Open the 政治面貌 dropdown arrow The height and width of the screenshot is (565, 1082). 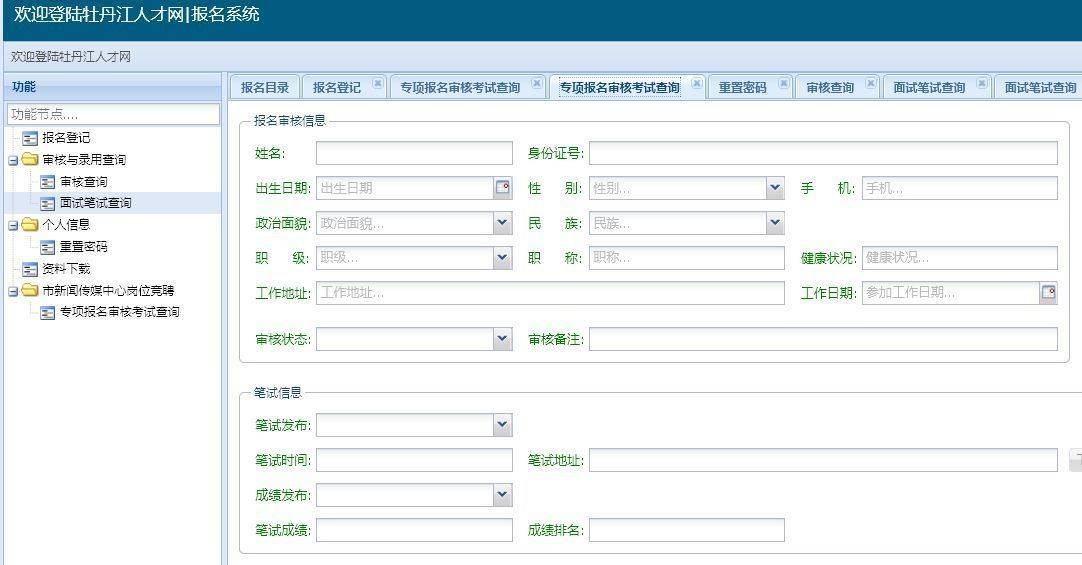[x=502, y=224]
